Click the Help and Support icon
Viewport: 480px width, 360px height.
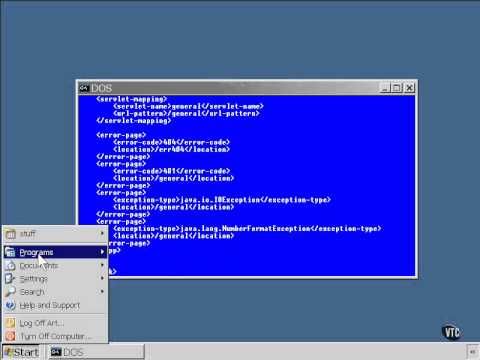pos(10,305)
